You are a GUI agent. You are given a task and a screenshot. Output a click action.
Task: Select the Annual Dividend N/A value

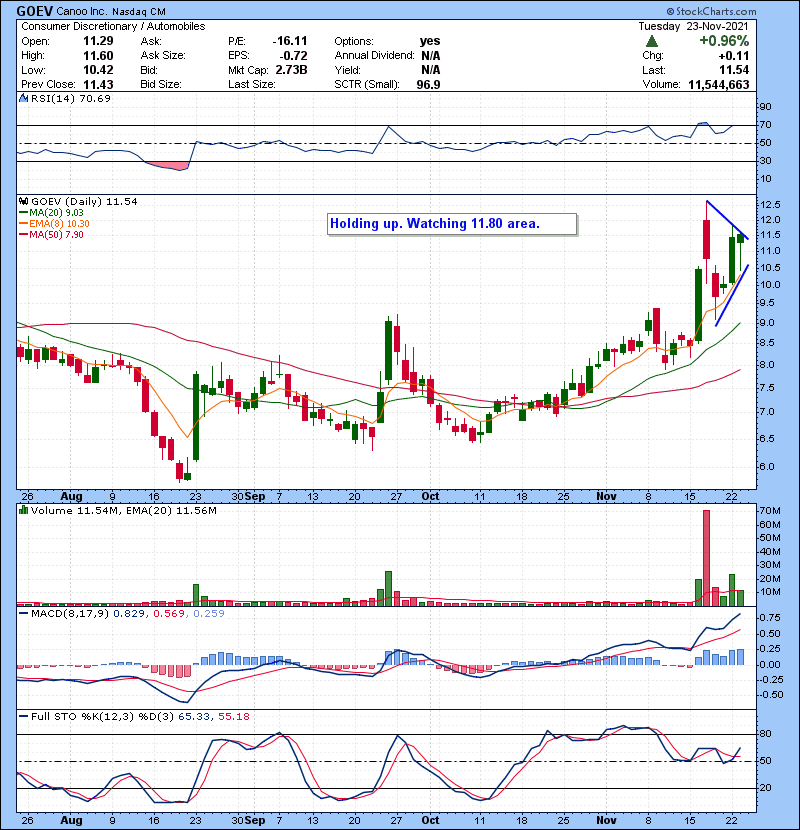point(431,56)
